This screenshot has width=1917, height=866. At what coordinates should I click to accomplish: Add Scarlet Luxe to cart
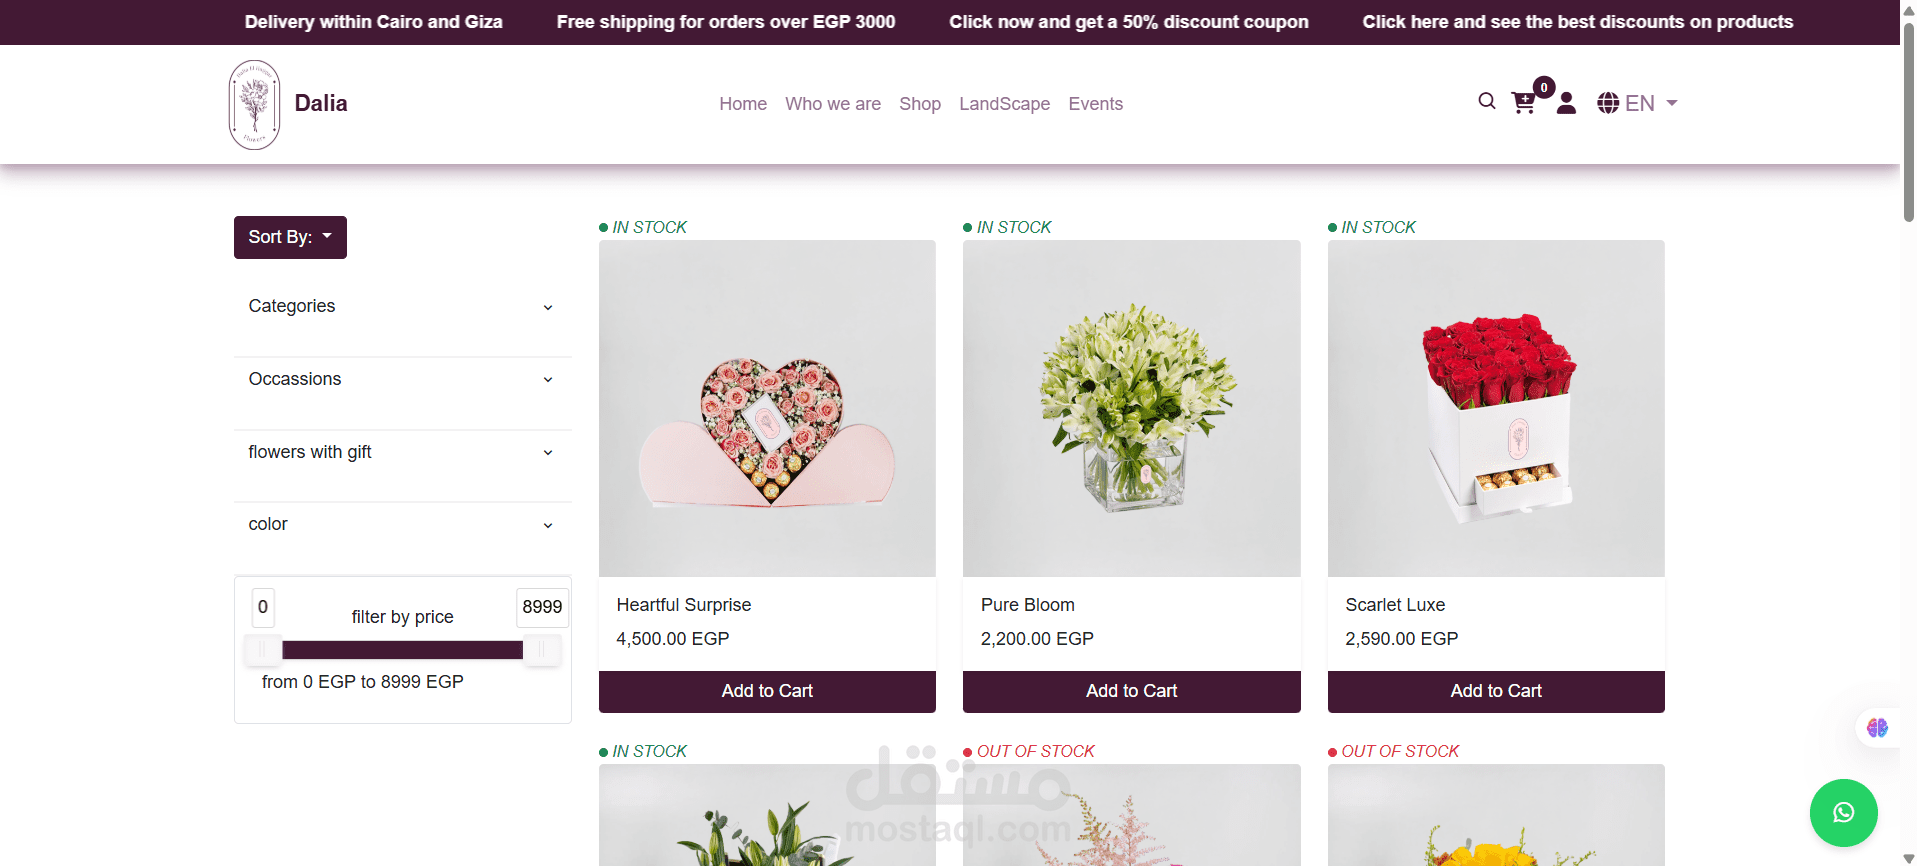(x=1496, y=691)
